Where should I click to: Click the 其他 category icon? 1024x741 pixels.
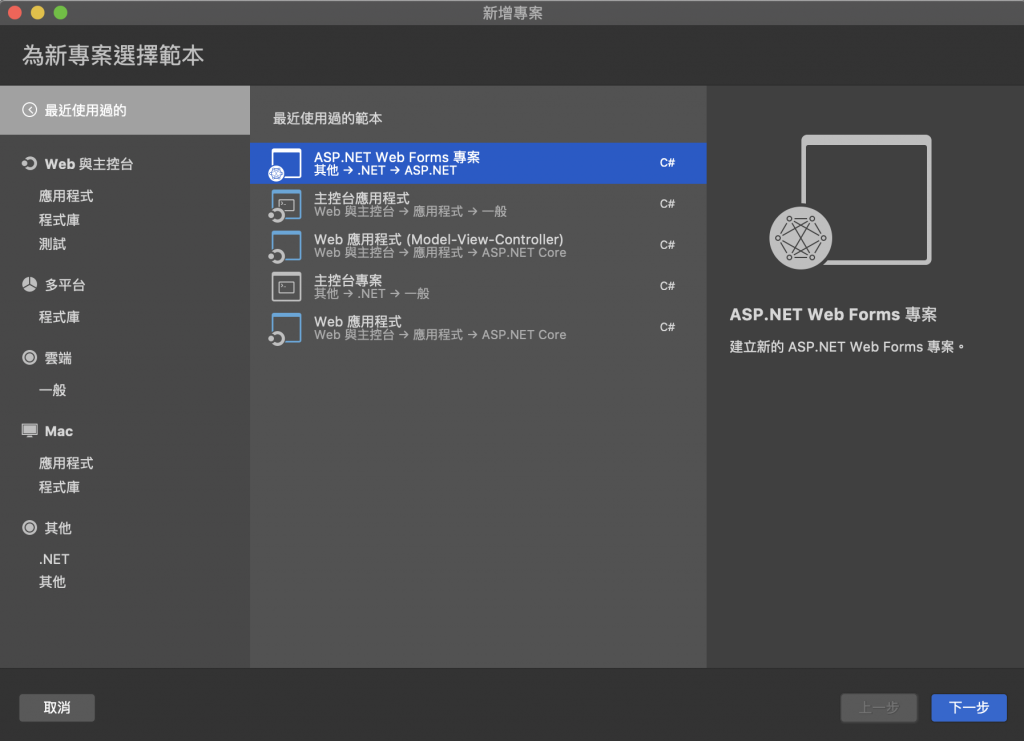(29, 527)
